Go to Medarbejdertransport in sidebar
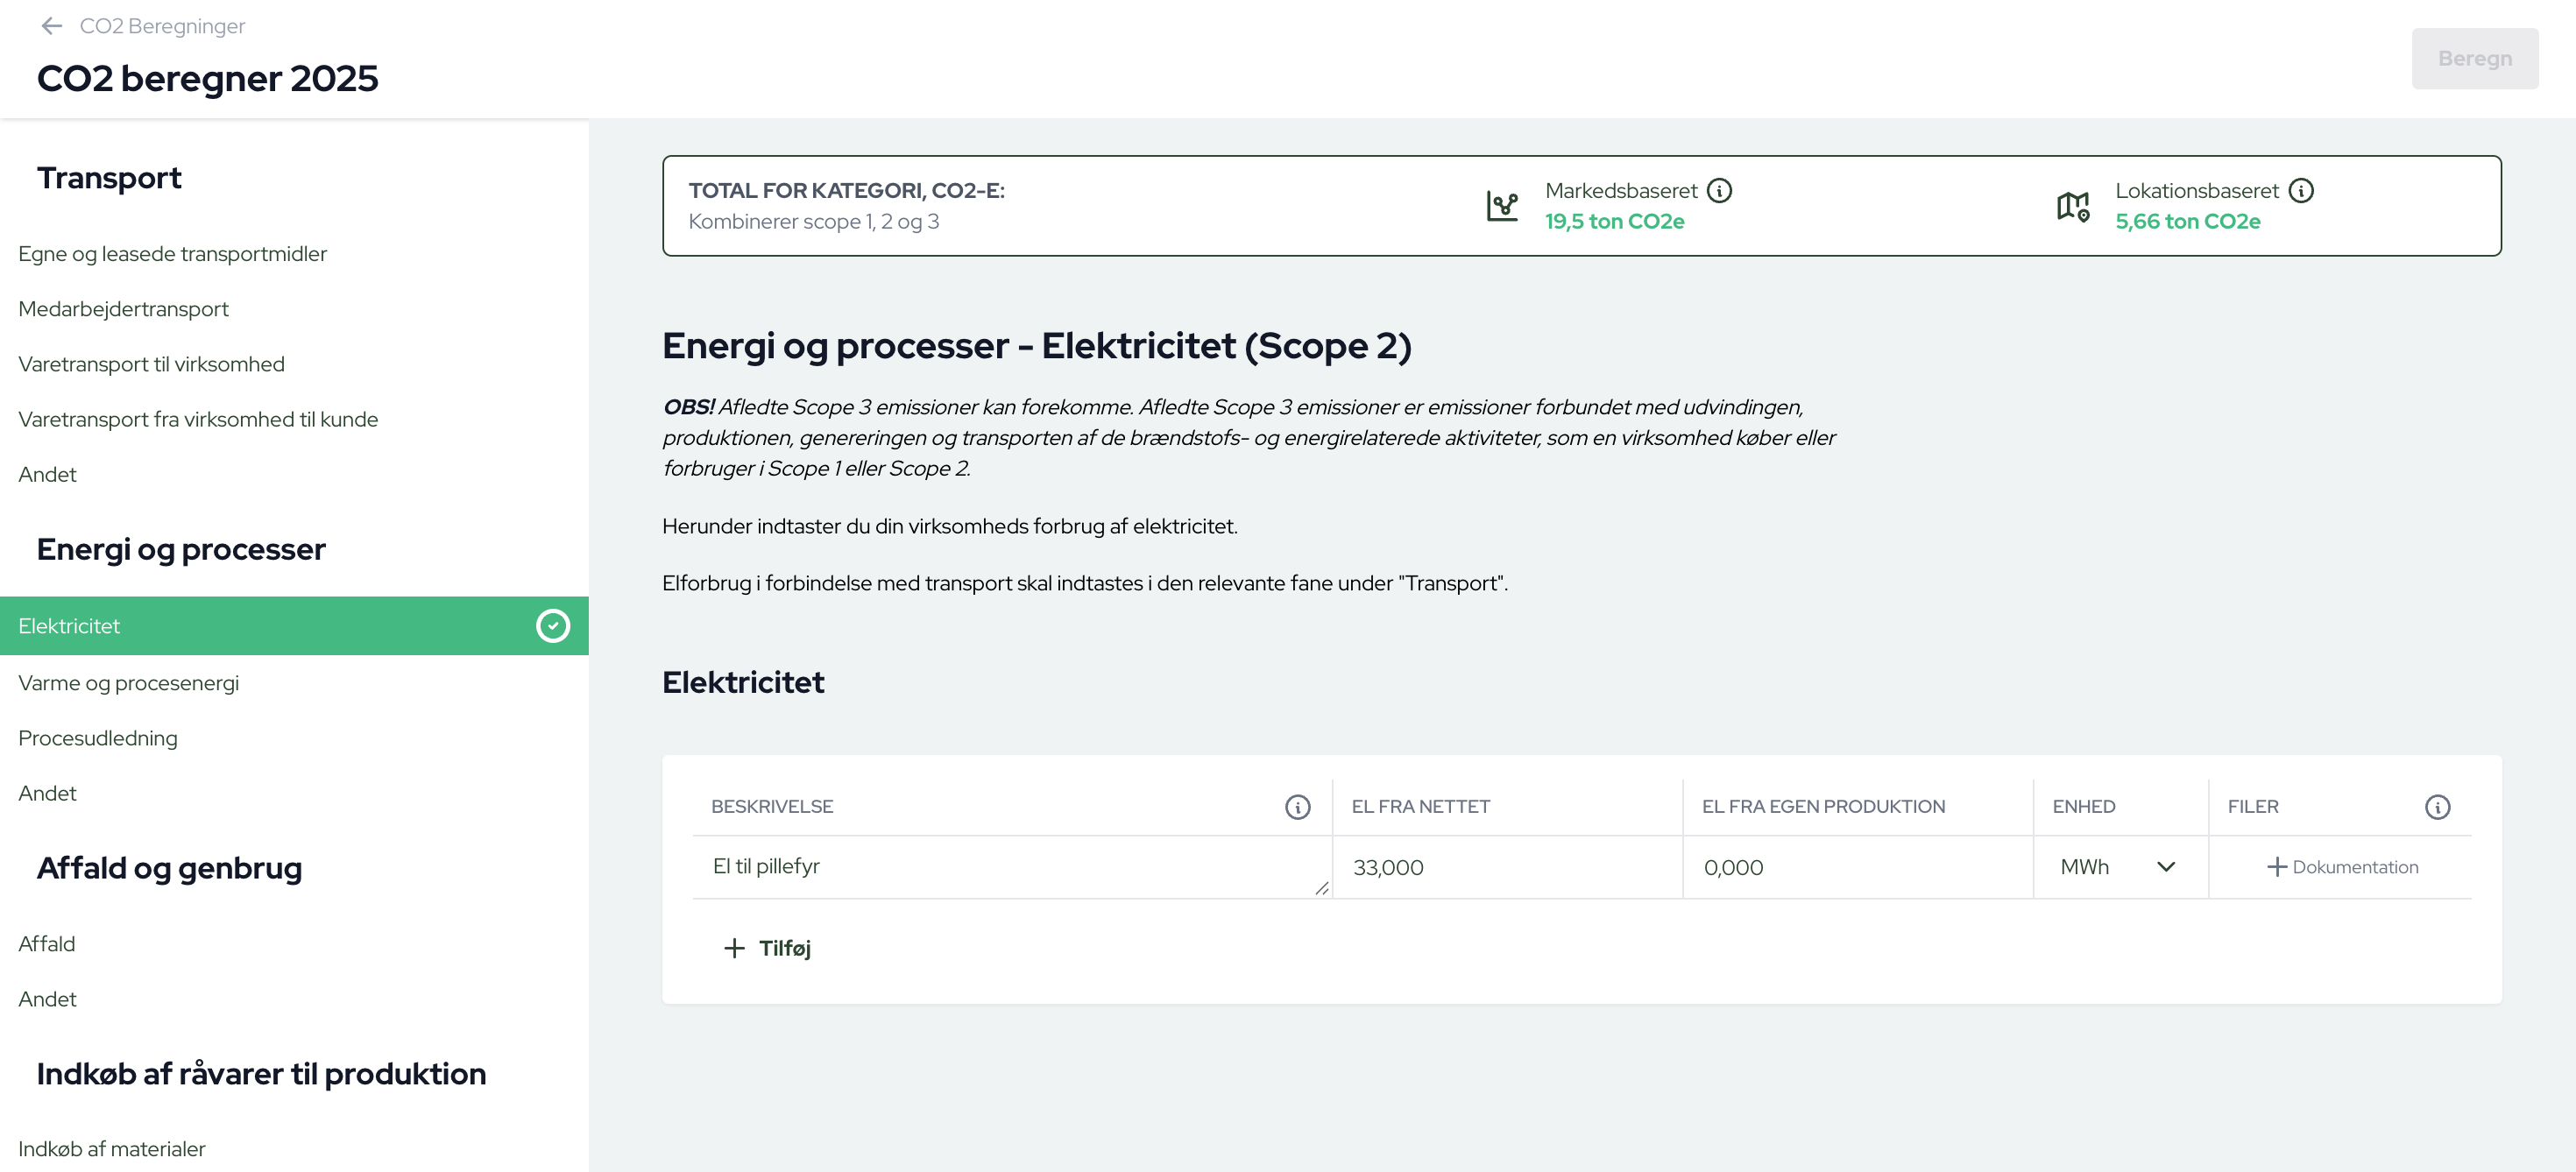The image size is (2576, 1172). pyautogui.click(x=123, y=309)
